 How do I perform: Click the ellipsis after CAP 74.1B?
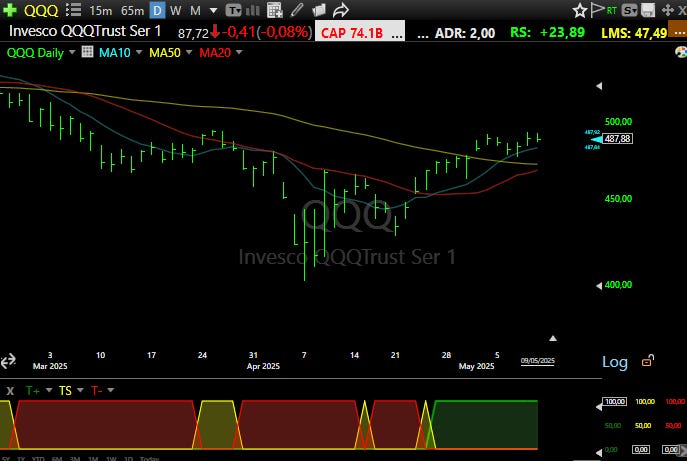coord(397,35)
